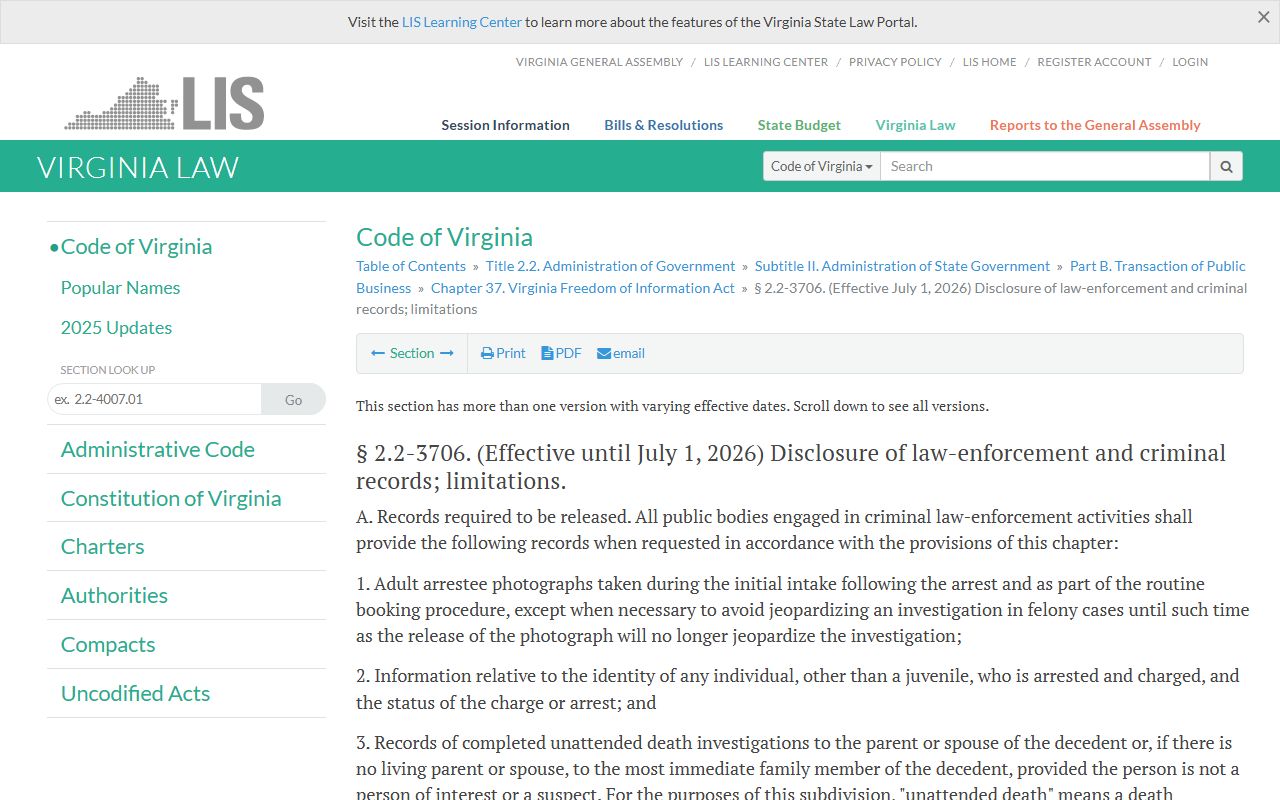
Task: Open Popular Names in sidebar
Action: 120,287
